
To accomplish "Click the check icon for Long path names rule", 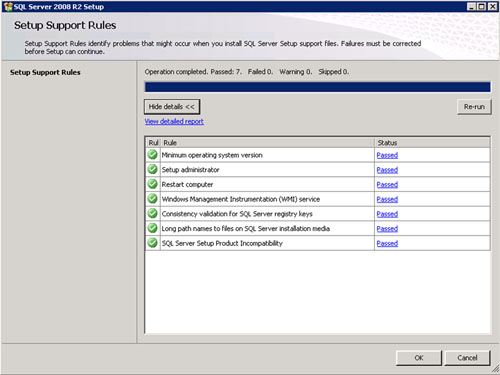I will [153, 228].
